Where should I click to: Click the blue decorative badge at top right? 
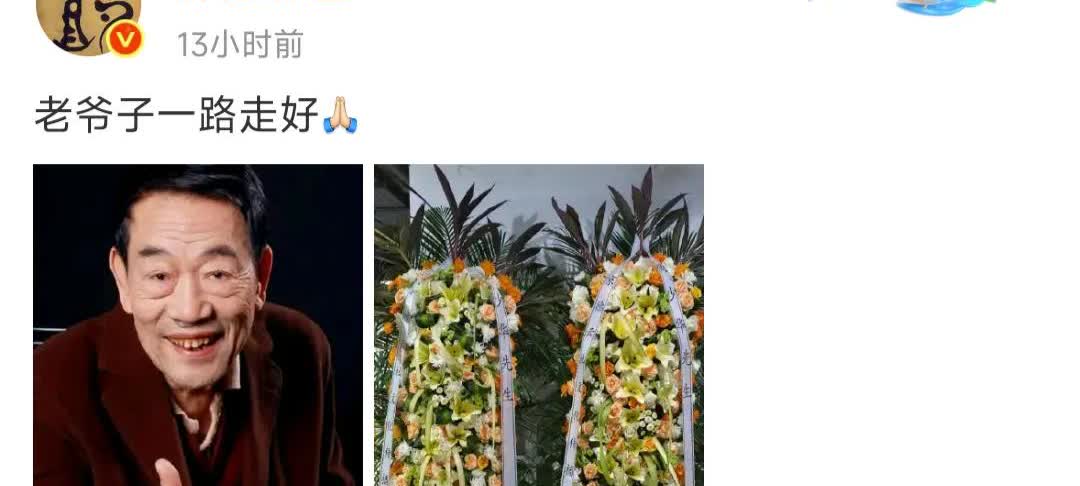click(946, 7)
